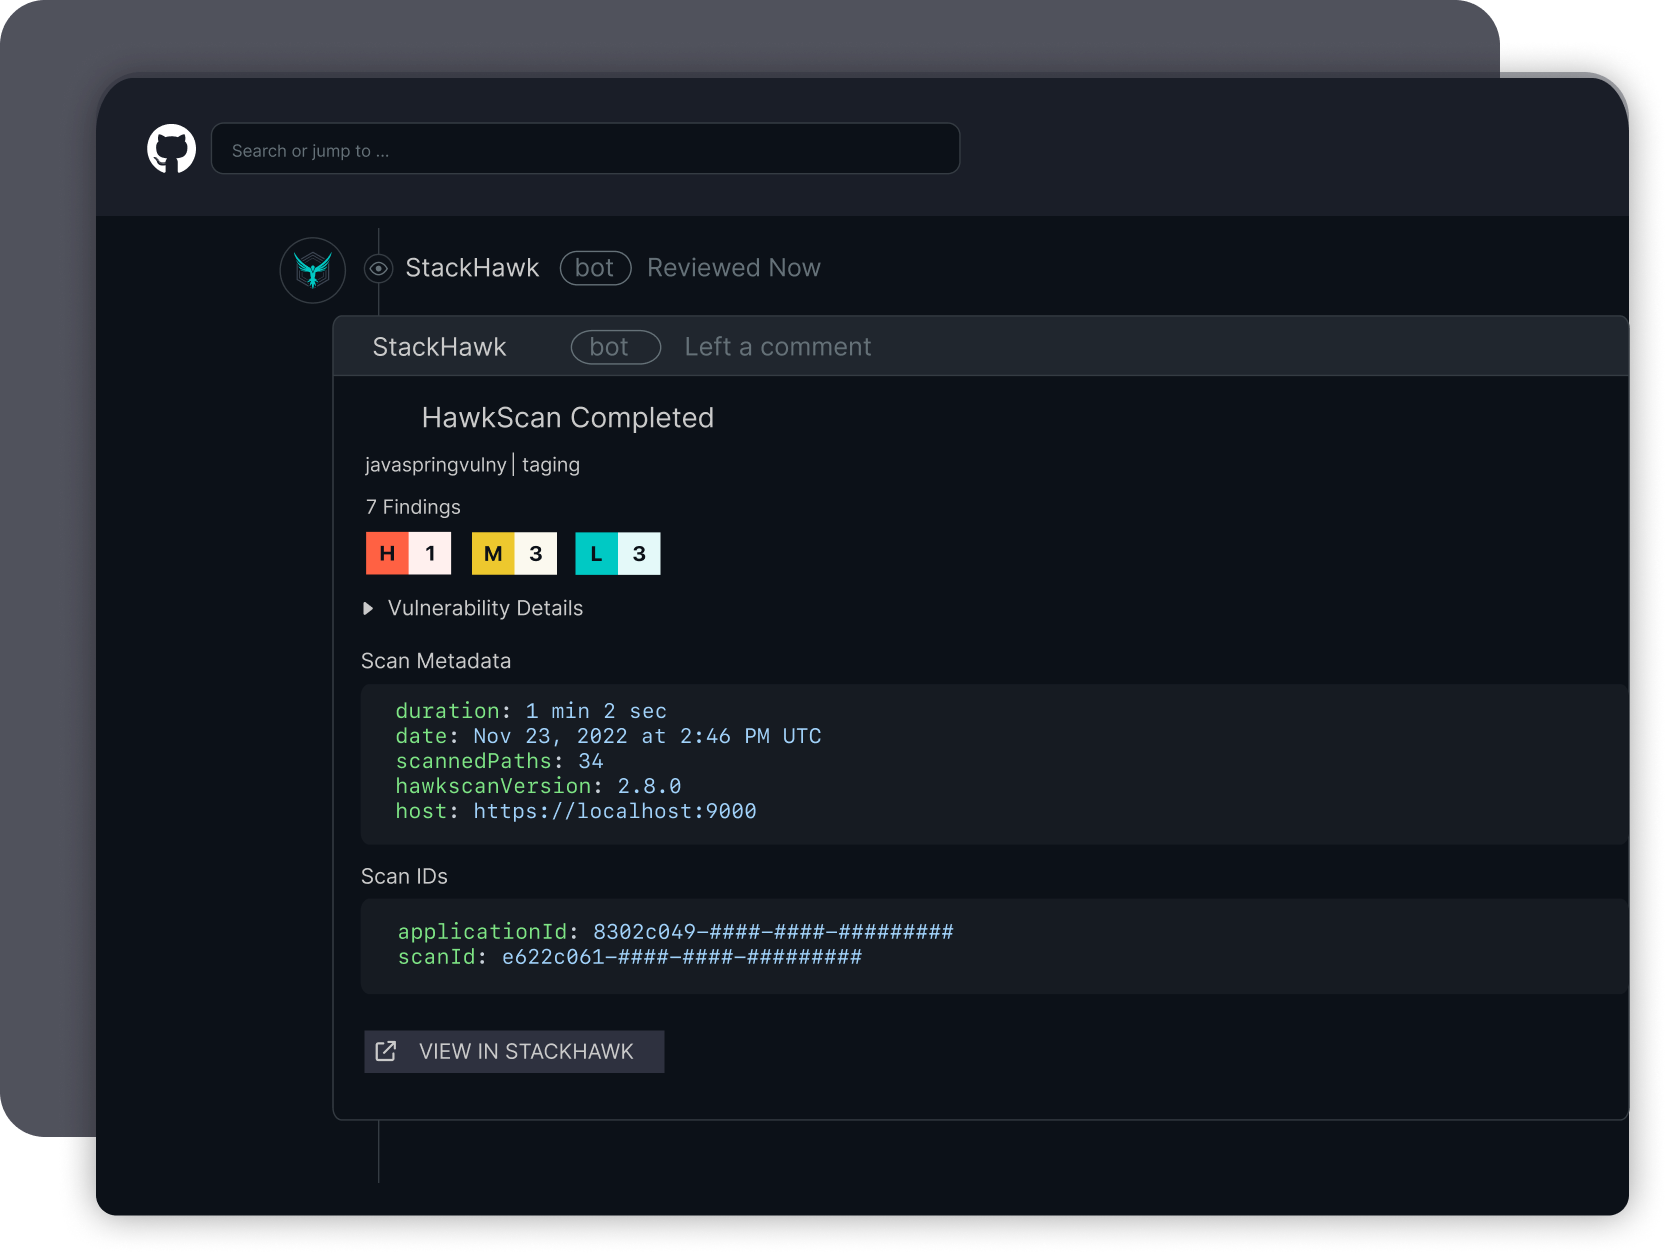This screenshot has width=1670, height=1256.
Task: Click the red H high severity badge
Action: (x=408, y=554)
